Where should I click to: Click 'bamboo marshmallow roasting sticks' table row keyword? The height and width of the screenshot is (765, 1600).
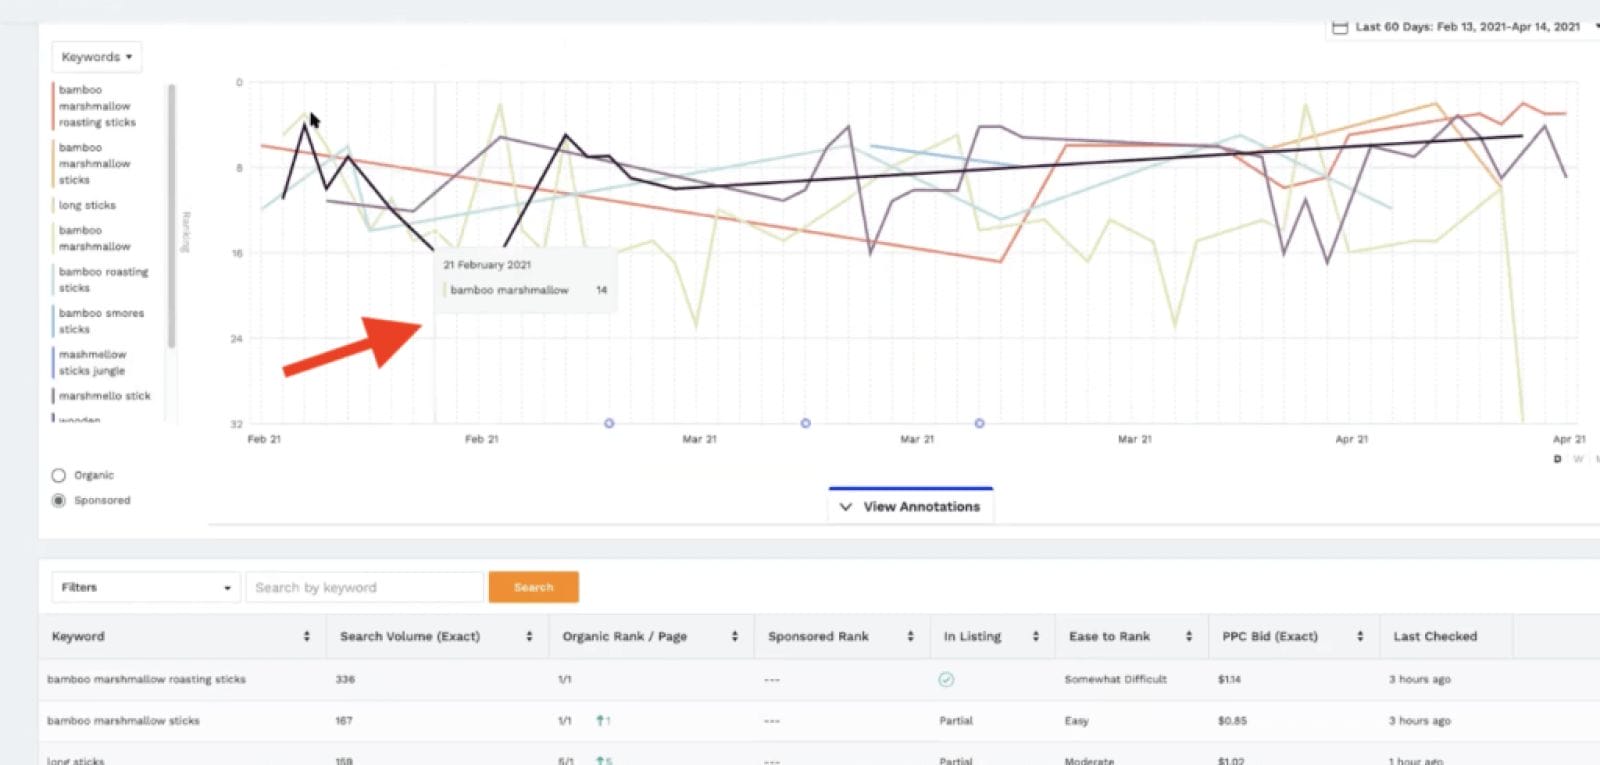coord(146,679)
